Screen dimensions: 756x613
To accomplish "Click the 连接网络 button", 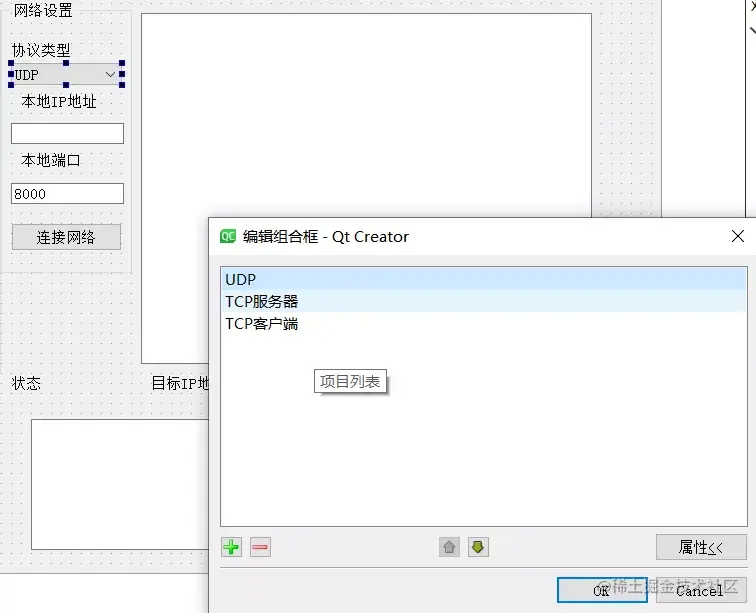I will pos(67,237).
